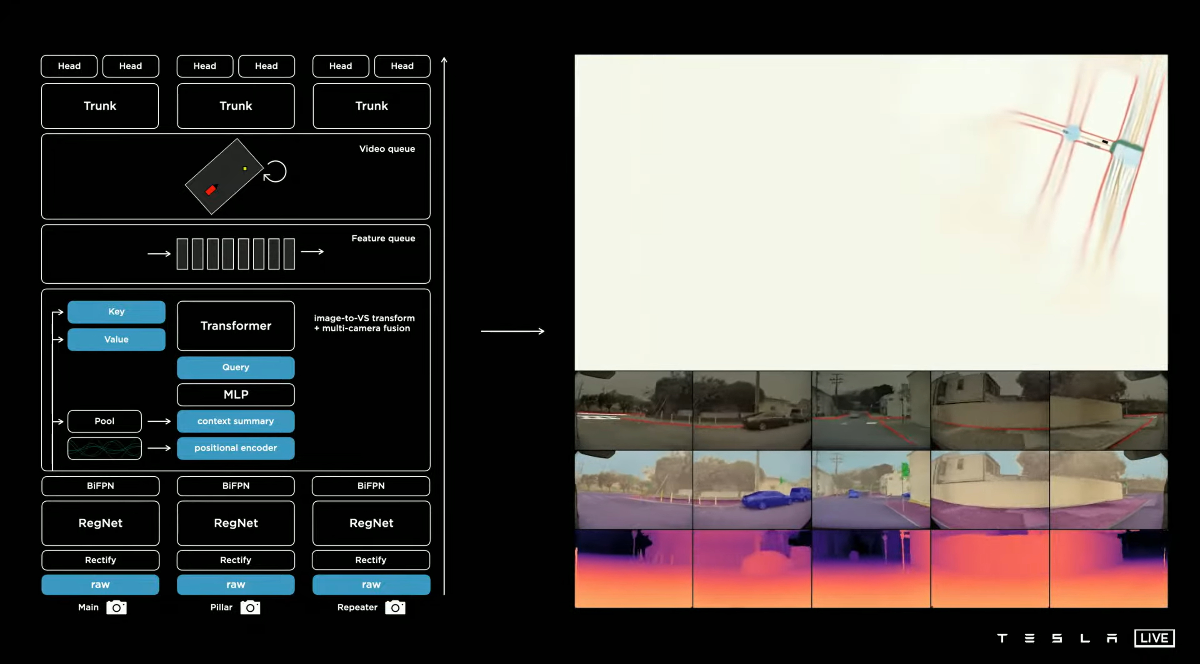Click the blue Key block

116,312
